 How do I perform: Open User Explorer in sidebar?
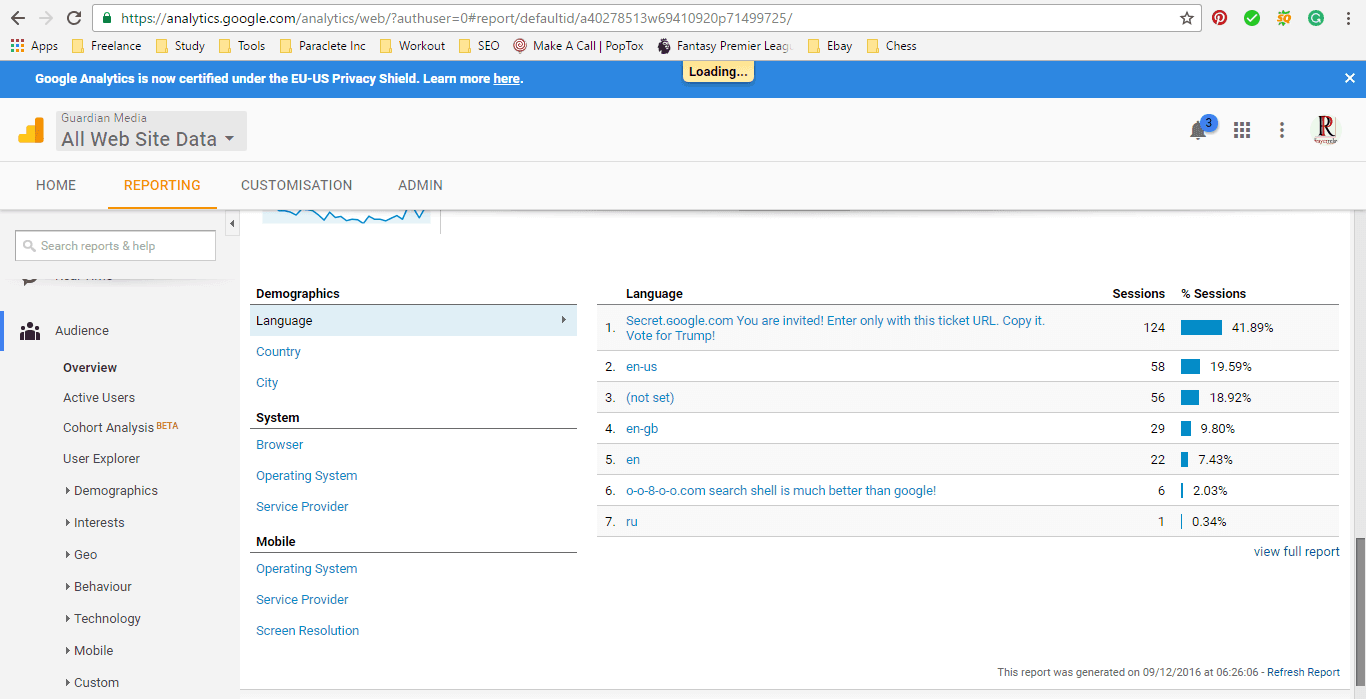click(x=101, y=459)
